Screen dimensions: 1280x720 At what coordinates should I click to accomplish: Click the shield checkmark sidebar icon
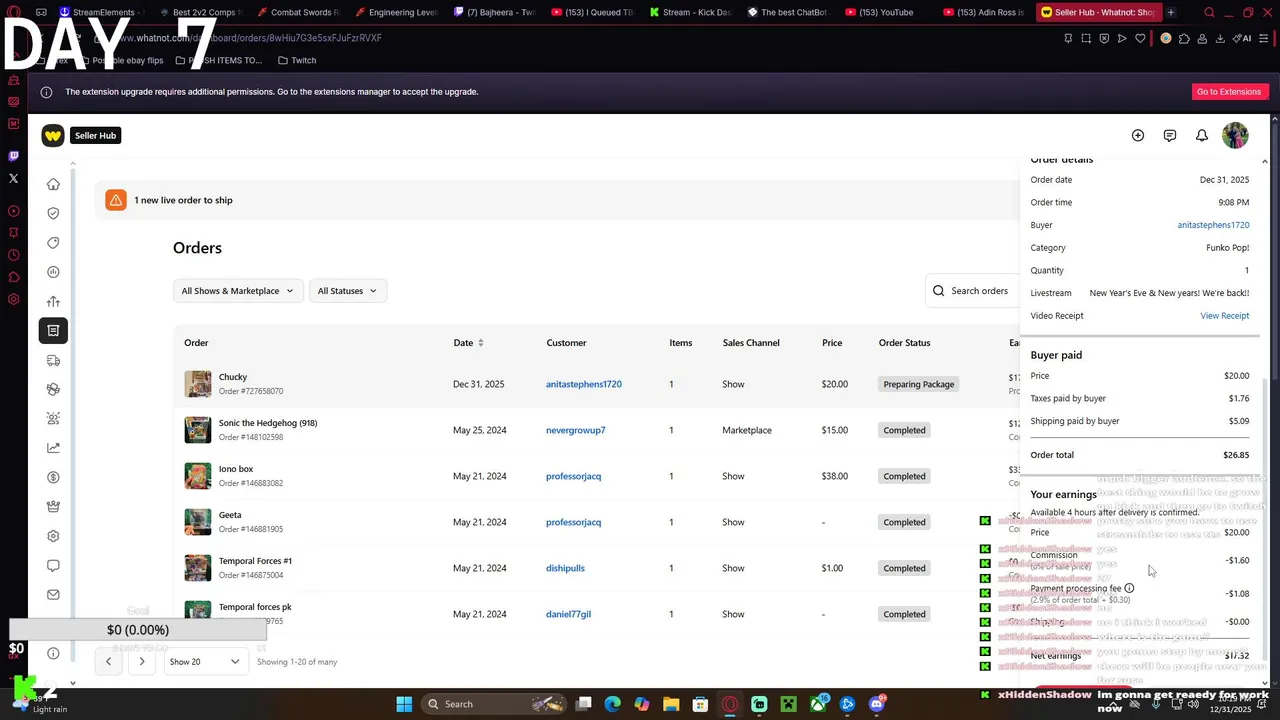pos(53,213)
